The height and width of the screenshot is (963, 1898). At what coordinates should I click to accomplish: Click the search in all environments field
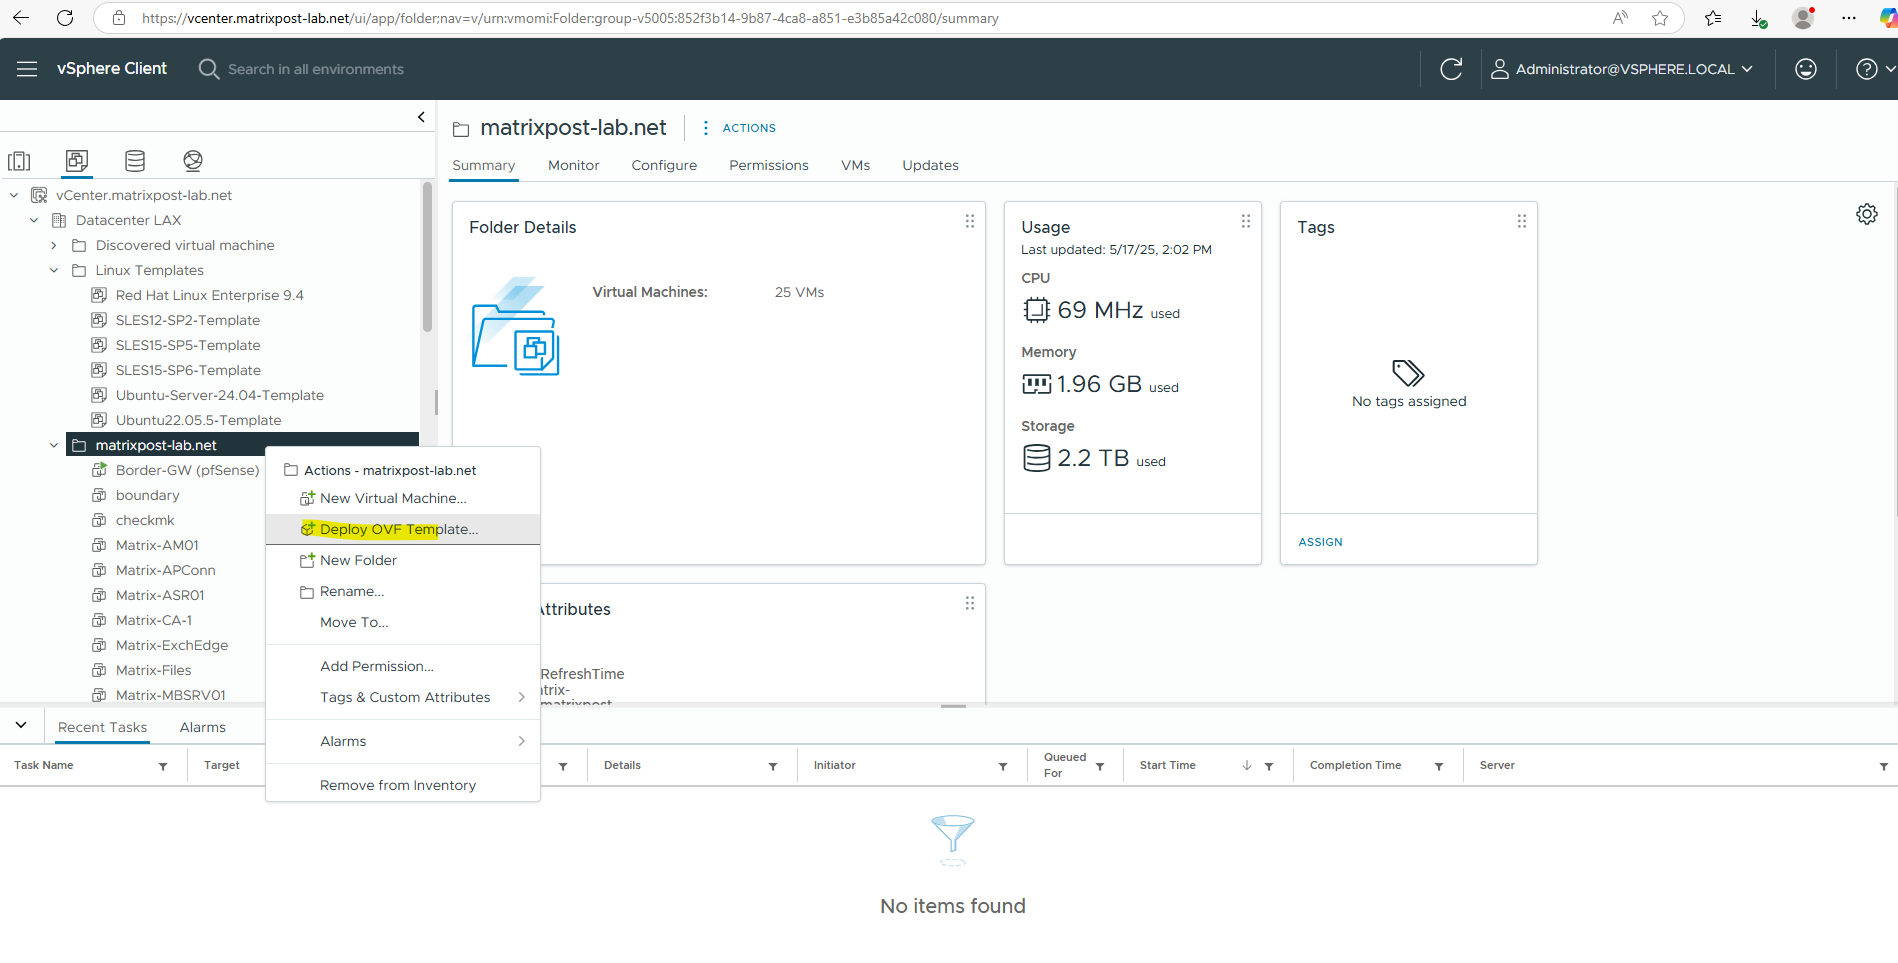[x=316, y=69]
